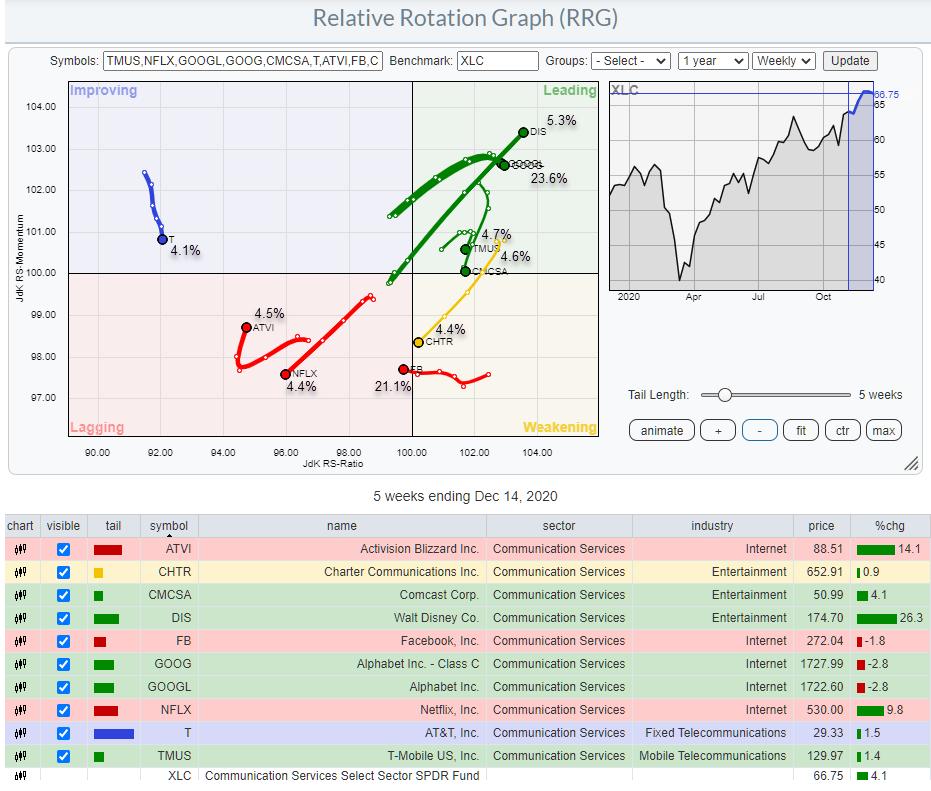Select the AT&T point in Improving quadrant

click(x=162, y=239)
